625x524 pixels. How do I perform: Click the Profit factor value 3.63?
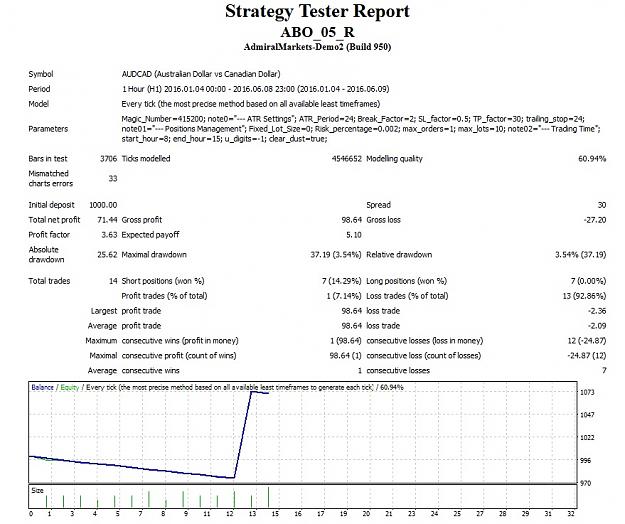(x=109, y=235)
